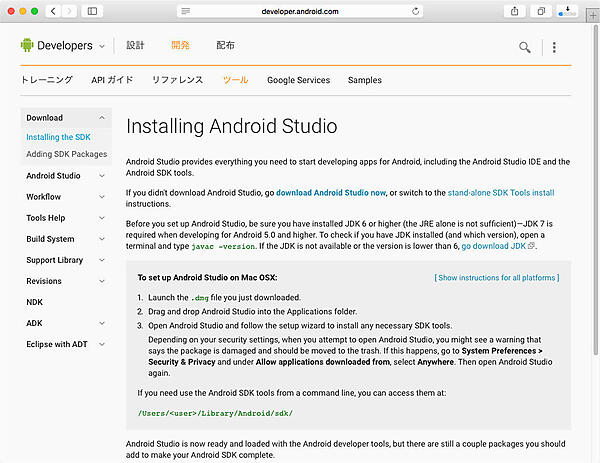Click the developer.android.com address bar
Image resolution: width=600 pixels, height=463 pixels.
click(300, 11)
